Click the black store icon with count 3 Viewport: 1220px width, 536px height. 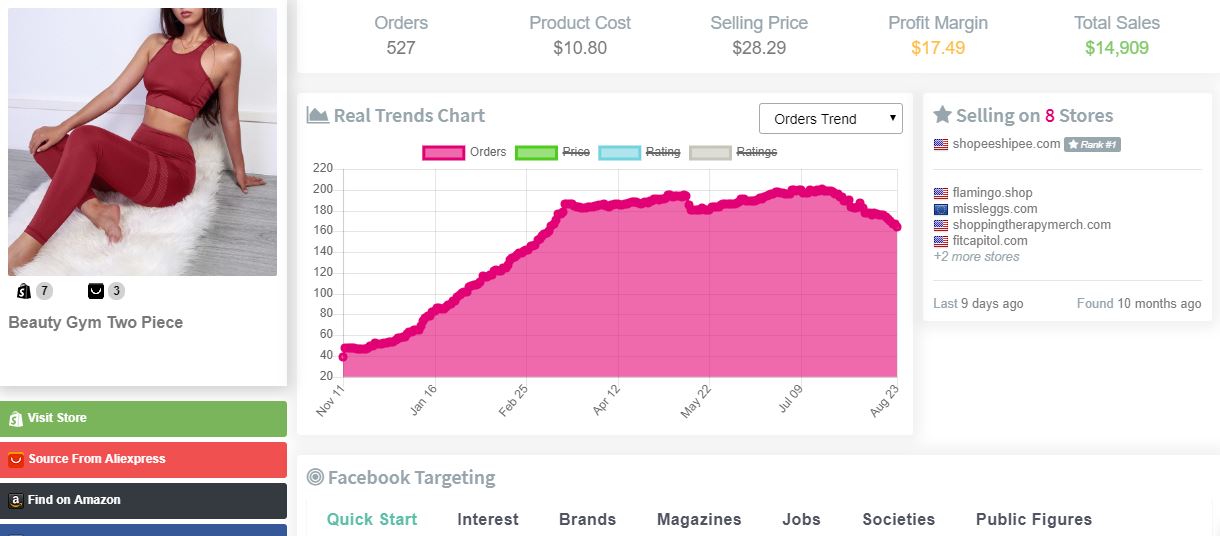coord(96,291)
